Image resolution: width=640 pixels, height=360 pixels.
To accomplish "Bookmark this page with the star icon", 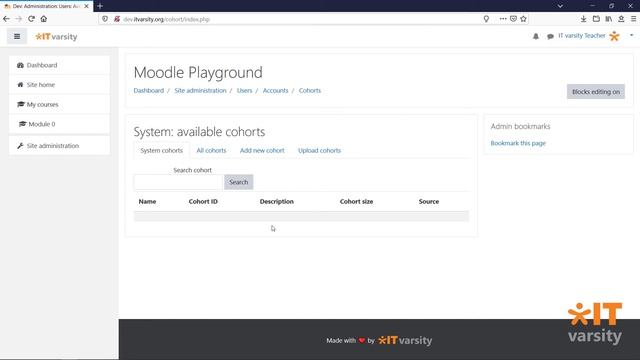I will pos(523,19).
